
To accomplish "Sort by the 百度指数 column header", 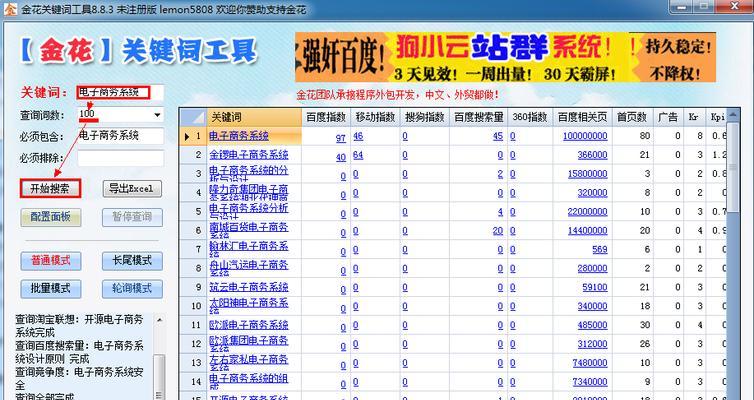I will point(325,117).
